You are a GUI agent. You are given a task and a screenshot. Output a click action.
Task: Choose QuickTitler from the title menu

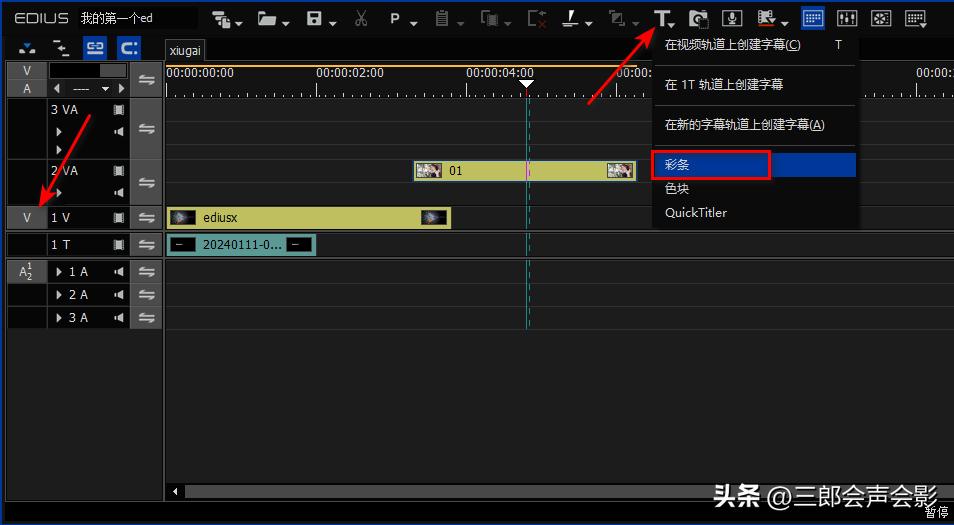[x=696, y=213]
